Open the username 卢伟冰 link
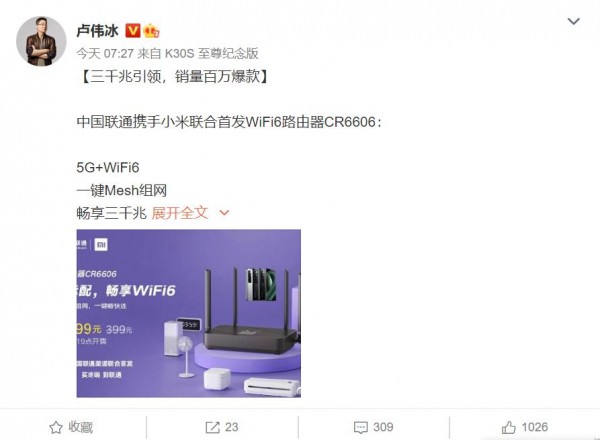This screenshot has width=600, height=440. 98,31
